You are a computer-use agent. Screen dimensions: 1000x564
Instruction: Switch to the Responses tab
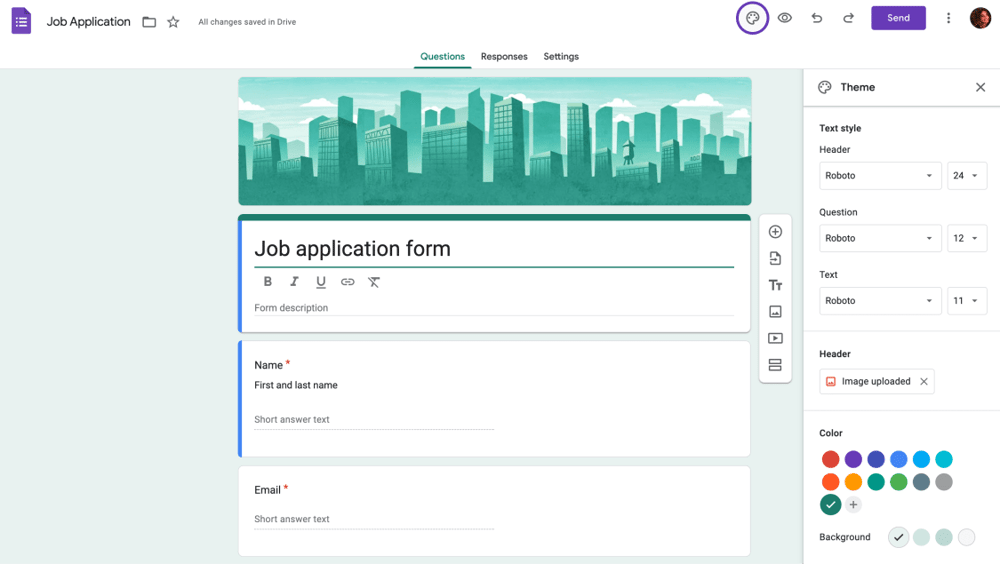coord(504,57)
